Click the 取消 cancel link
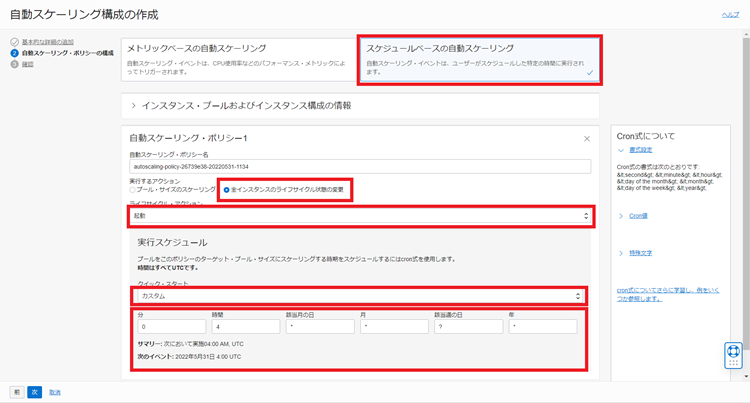750x403 pixels. 56,392
